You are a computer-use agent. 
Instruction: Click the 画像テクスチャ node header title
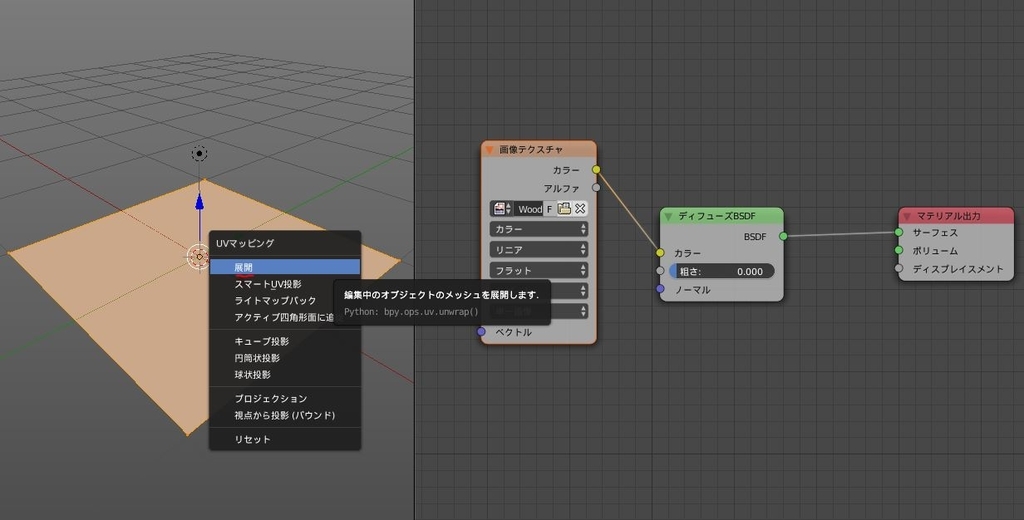(531, 150)
